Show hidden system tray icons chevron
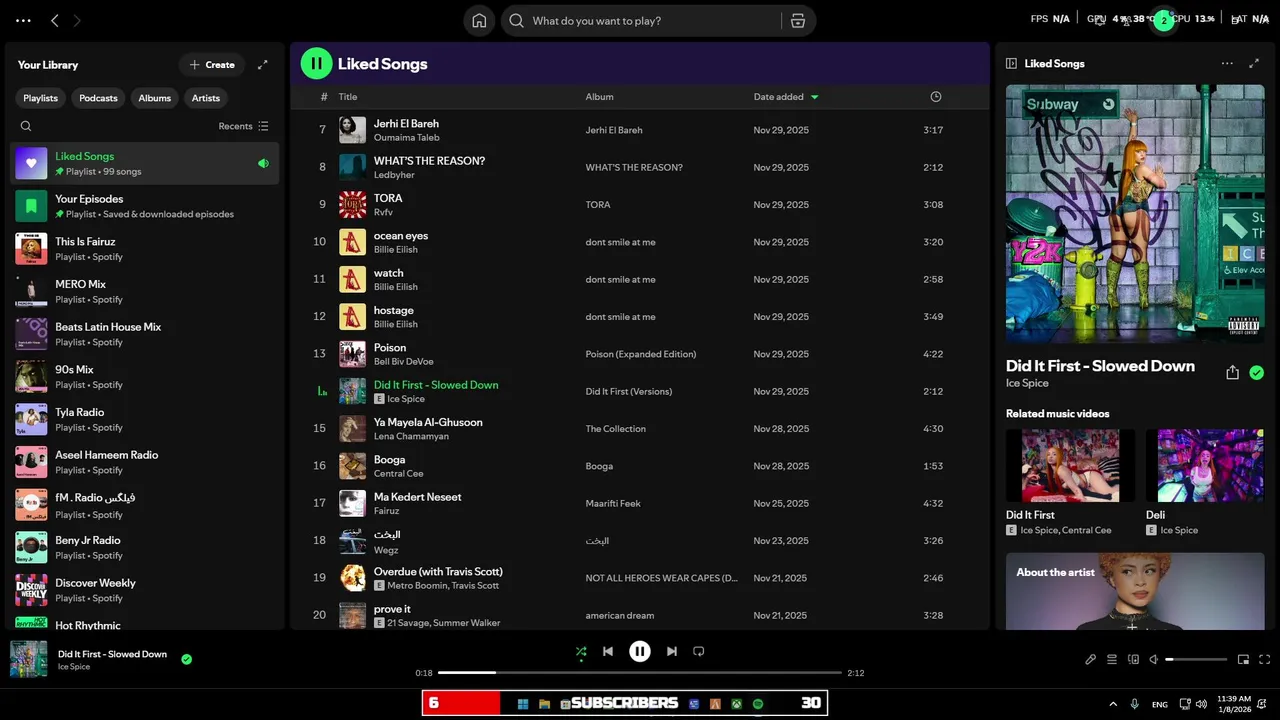Screen dimensions: 1280x720 coord(1113,704)
